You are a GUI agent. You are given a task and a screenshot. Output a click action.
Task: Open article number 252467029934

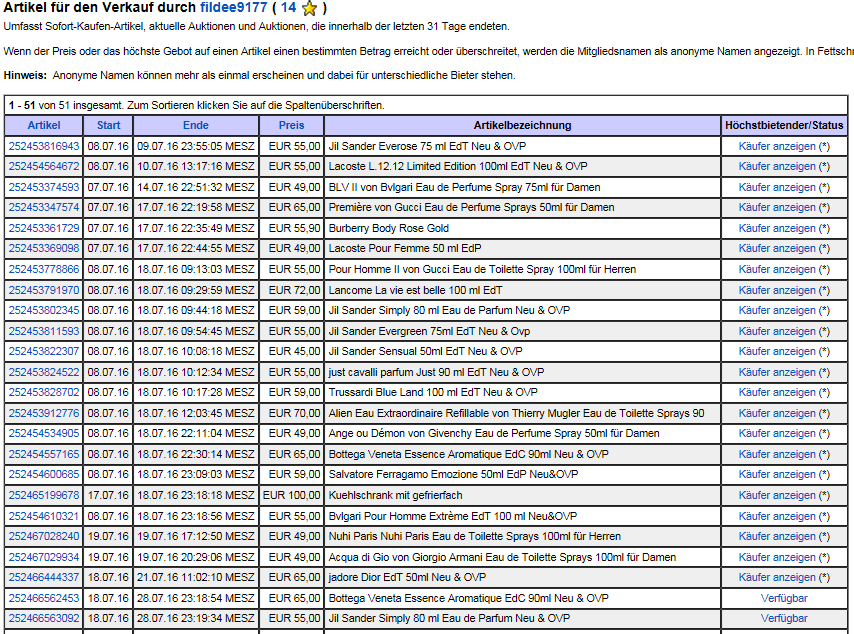(x=44, y=557)
